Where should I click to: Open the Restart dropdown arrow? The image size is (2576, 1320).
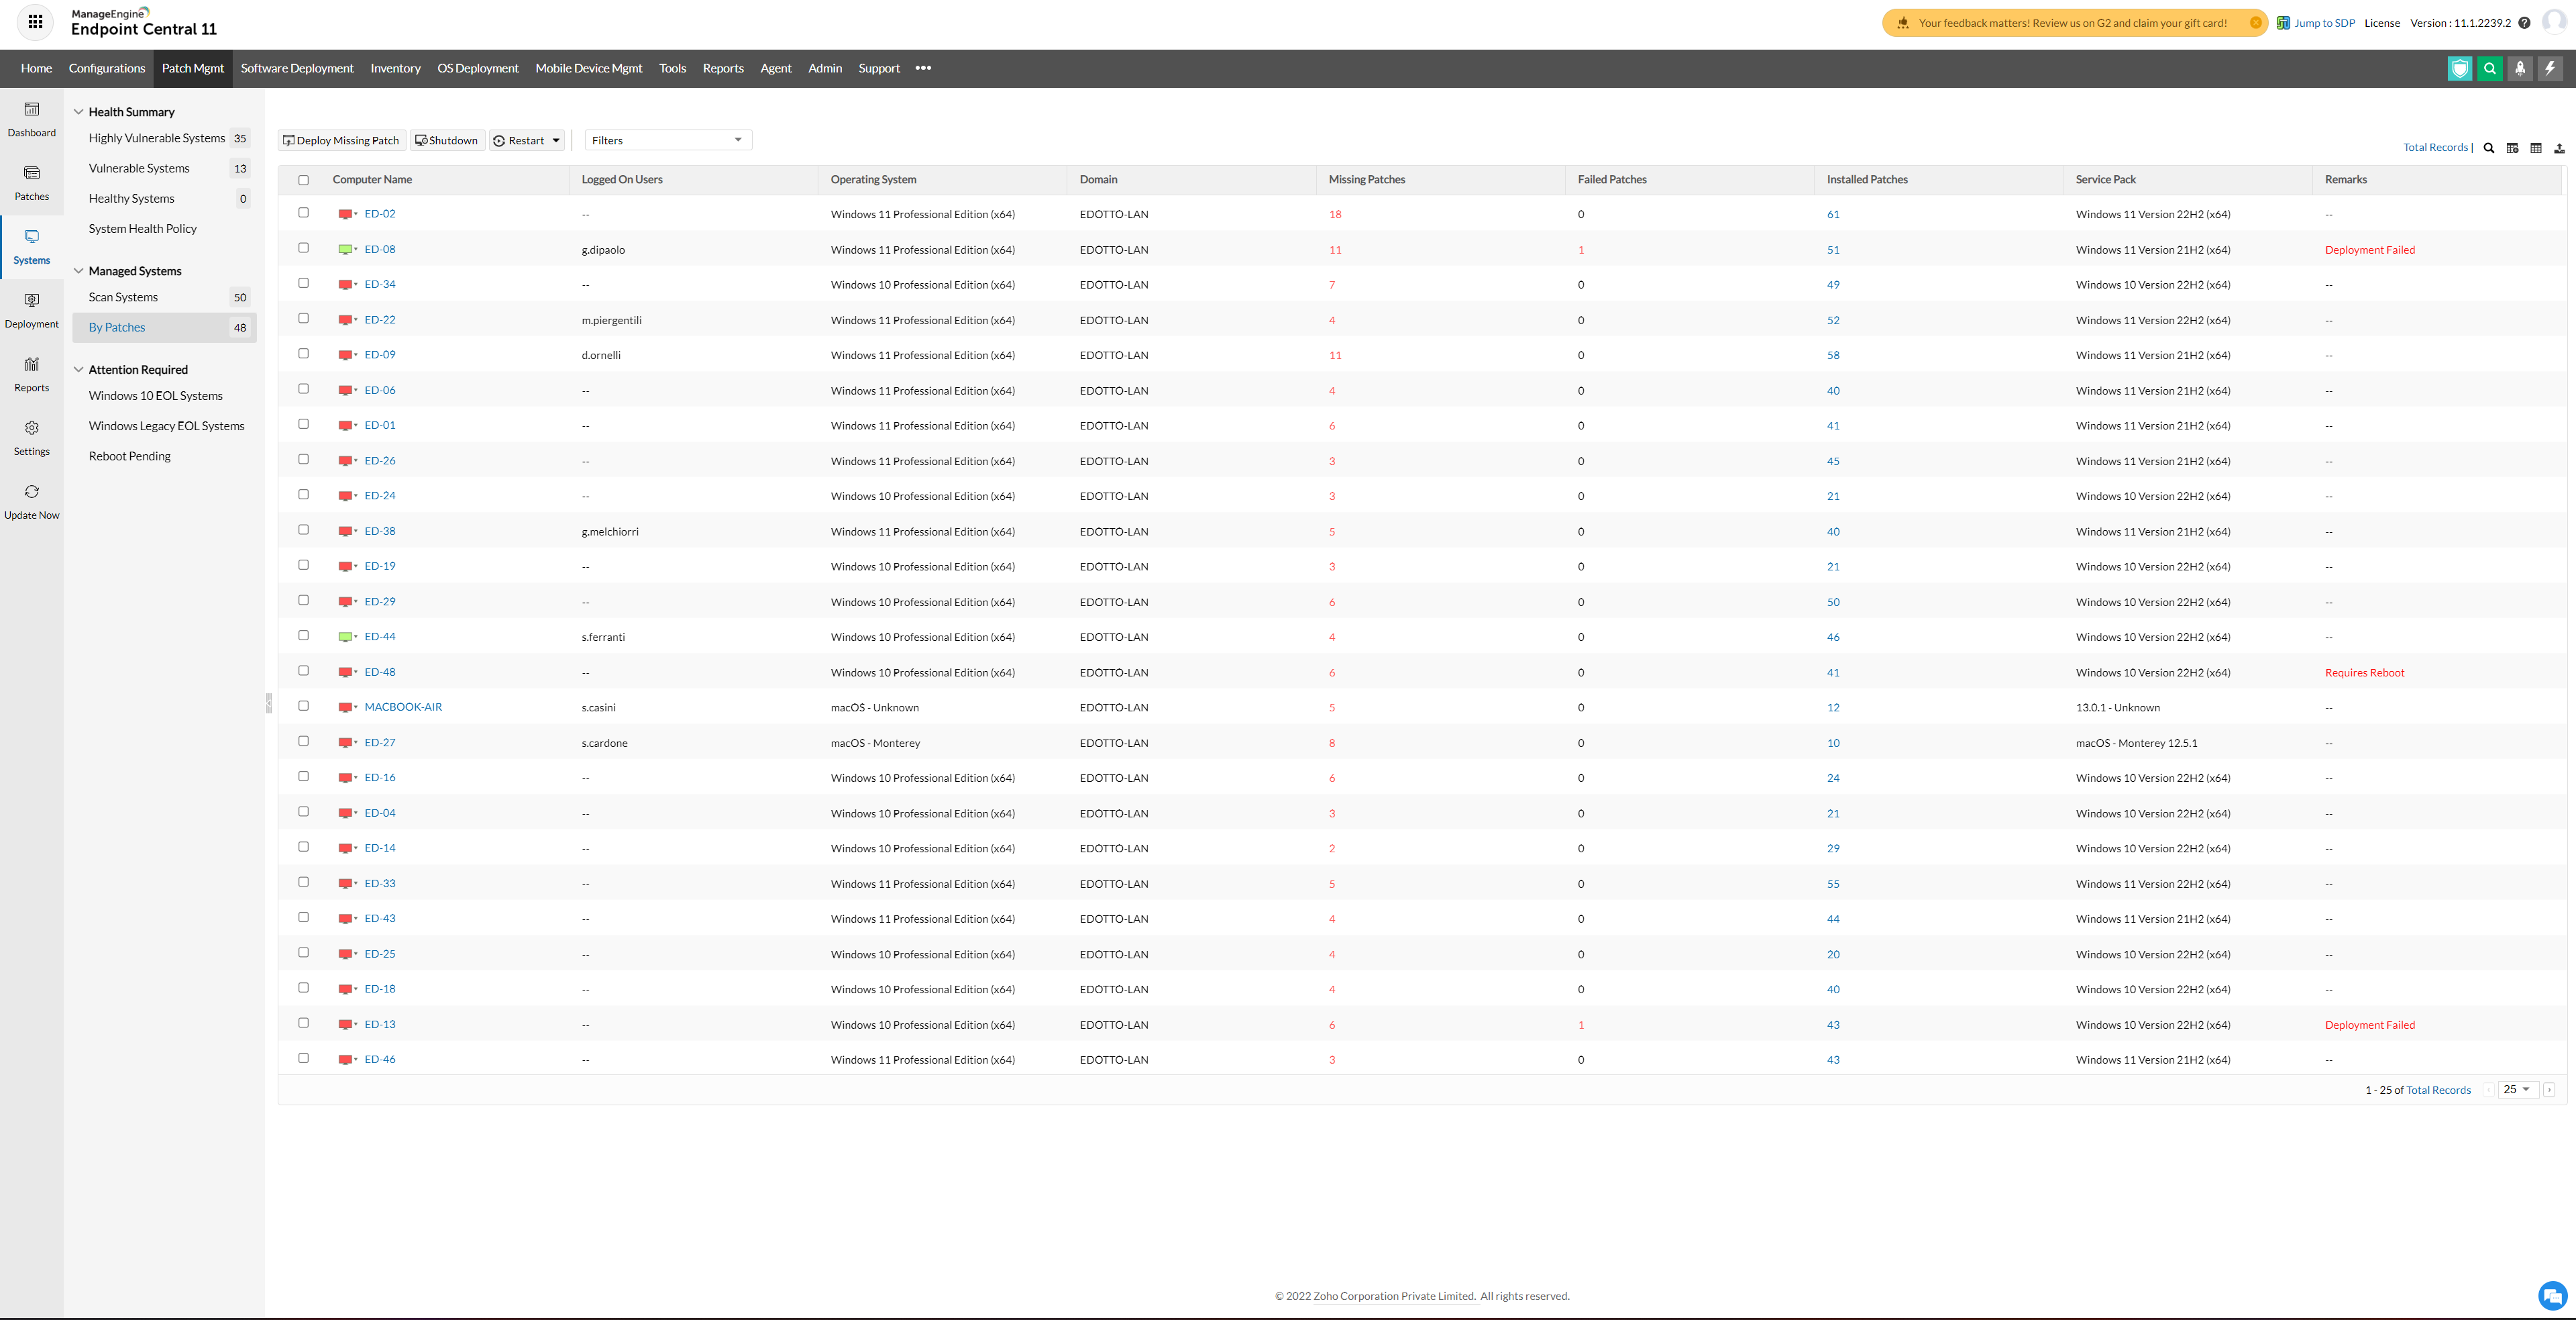pyautogui.click(x=556, y=140)
